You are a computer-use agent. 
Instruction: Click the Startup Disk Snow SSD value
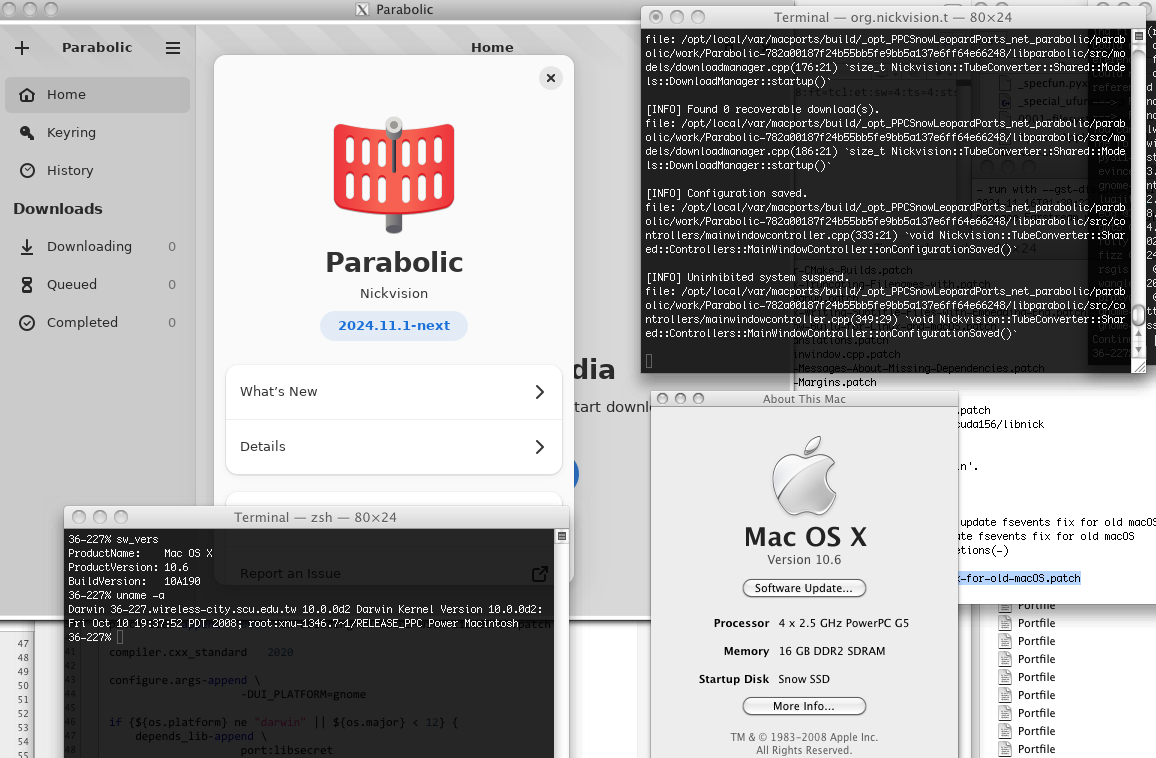804,680
